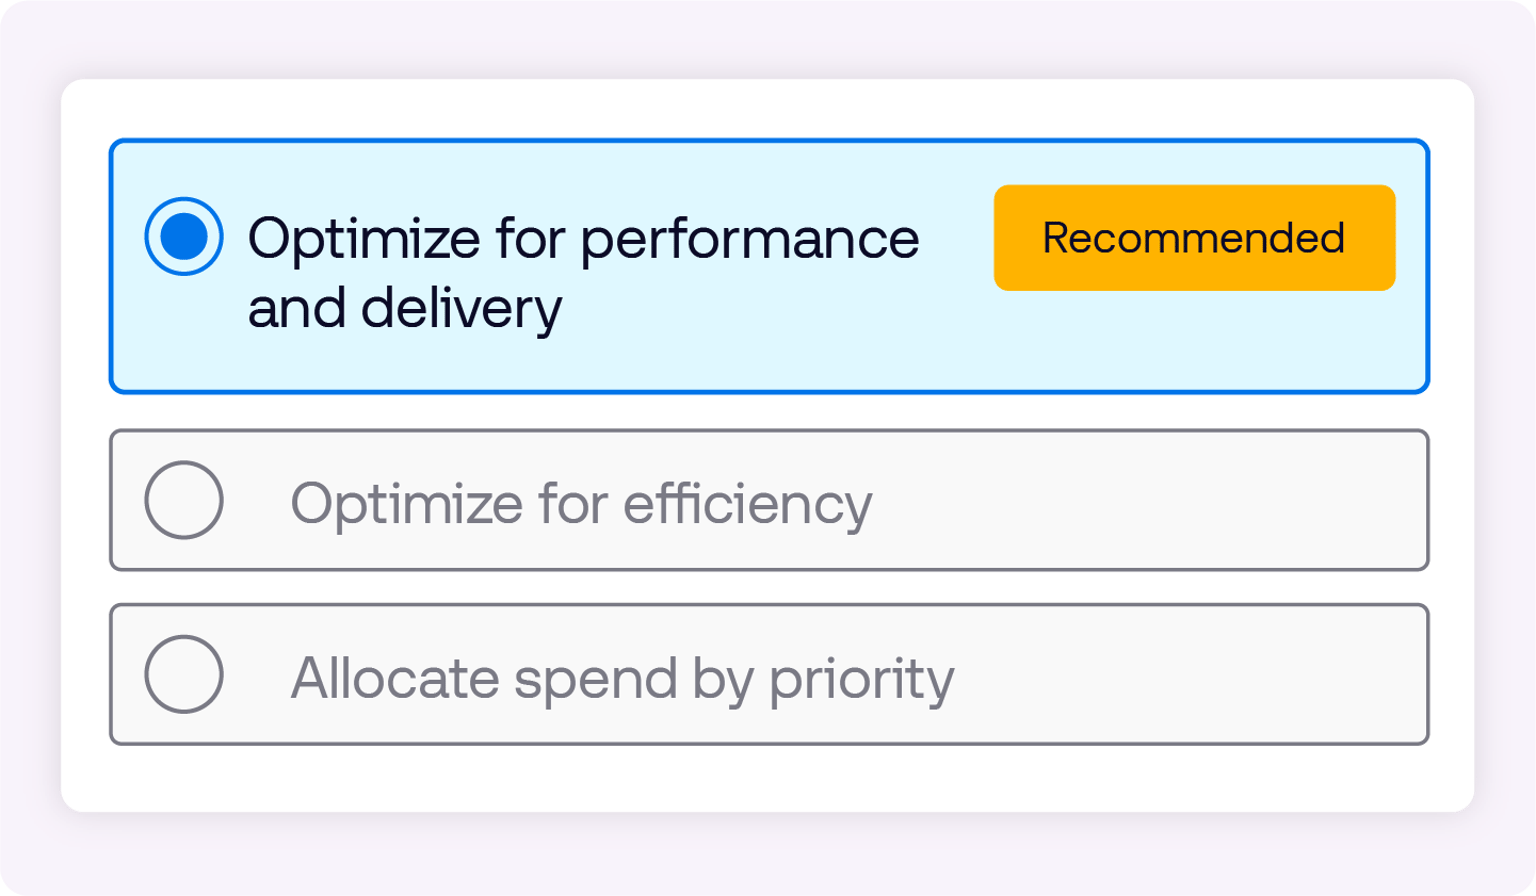Click the orange Recommended badge
1536x896 pixels.
click(x=1193, y=238)
